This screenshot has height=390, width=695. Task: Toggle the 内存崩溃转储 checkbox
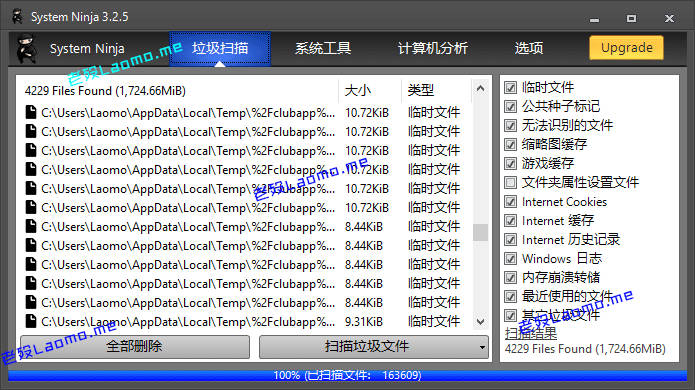pos(511,277)
